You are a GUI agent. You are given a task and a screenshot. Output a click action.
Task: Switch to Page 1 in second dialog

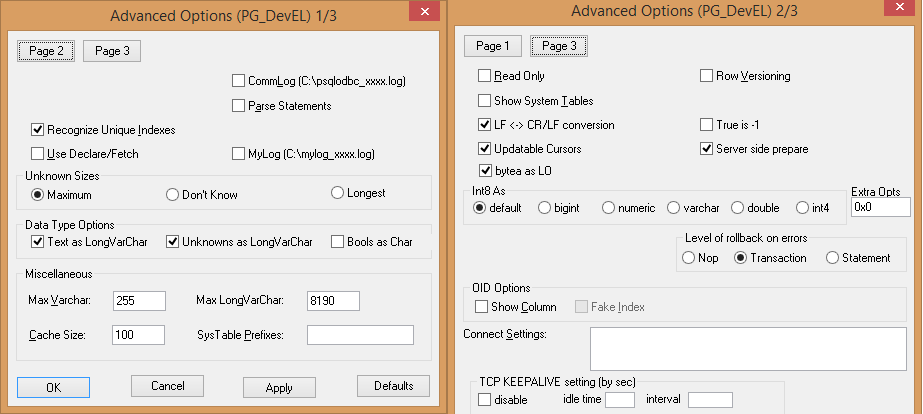pos(492,46)
